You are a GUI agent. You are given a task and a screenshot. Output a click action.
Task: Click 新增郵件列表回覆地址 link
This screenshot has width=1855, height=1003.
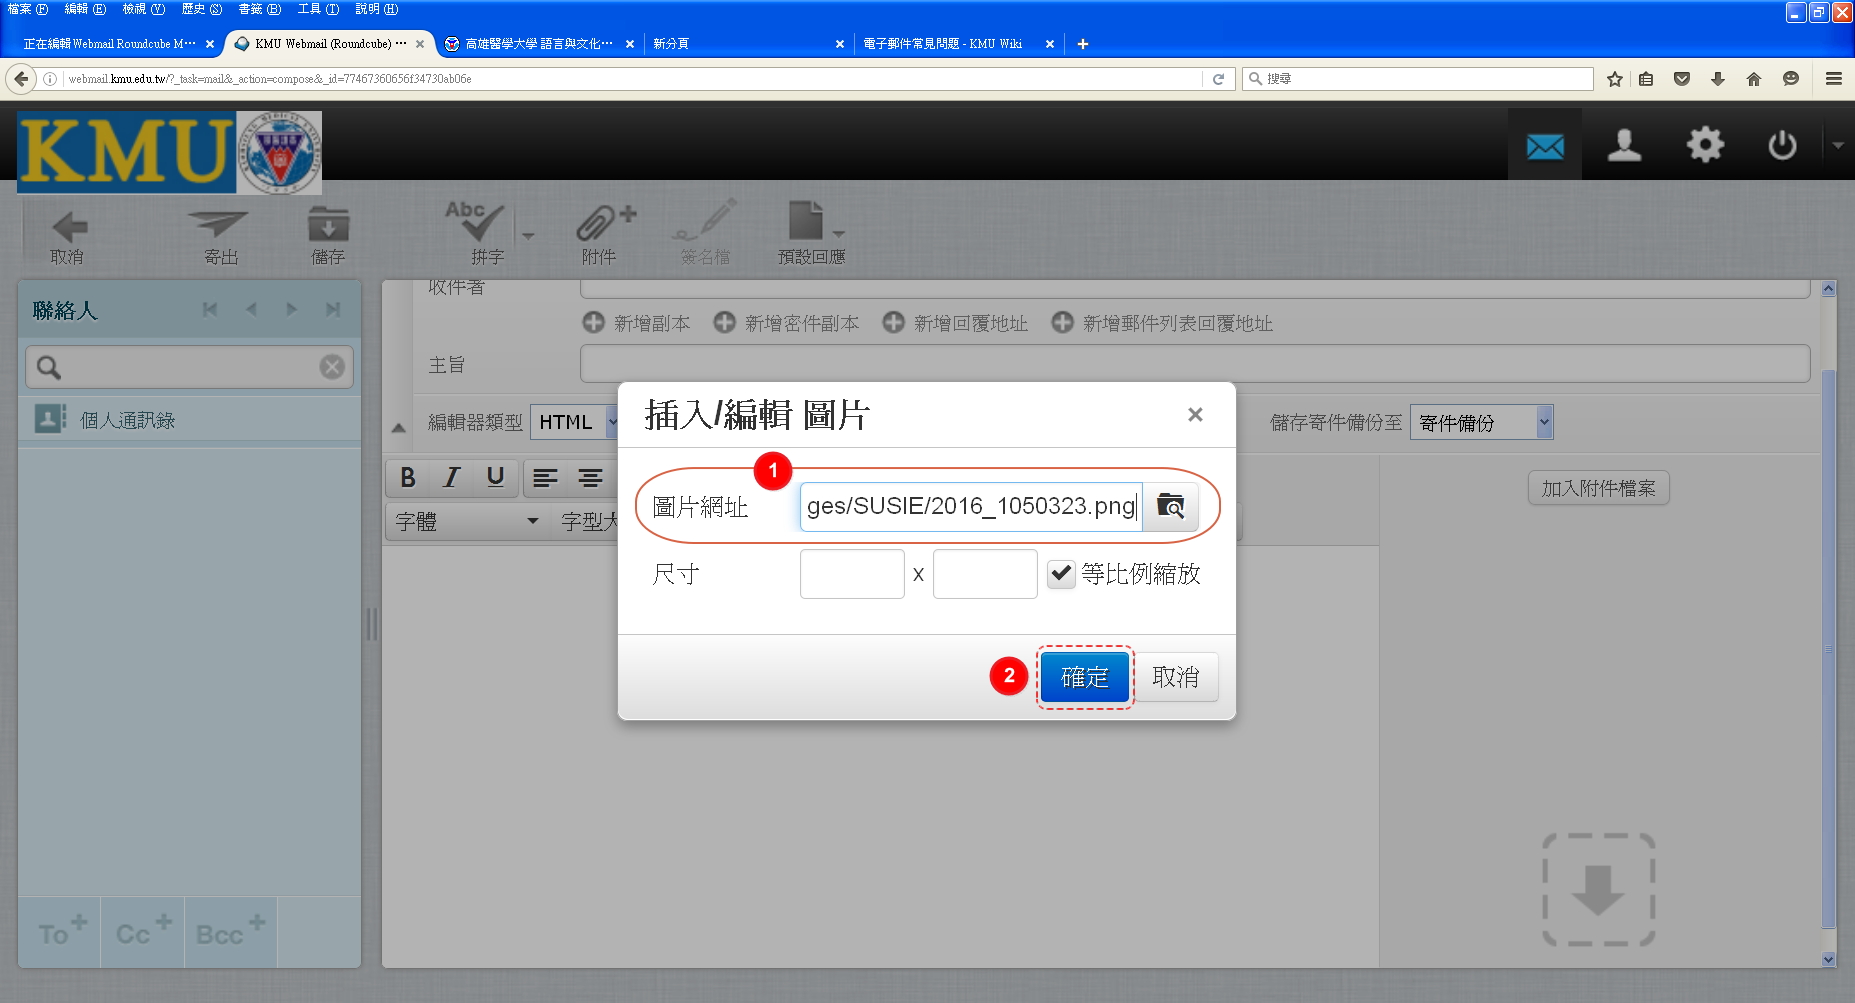(1162, 323)
